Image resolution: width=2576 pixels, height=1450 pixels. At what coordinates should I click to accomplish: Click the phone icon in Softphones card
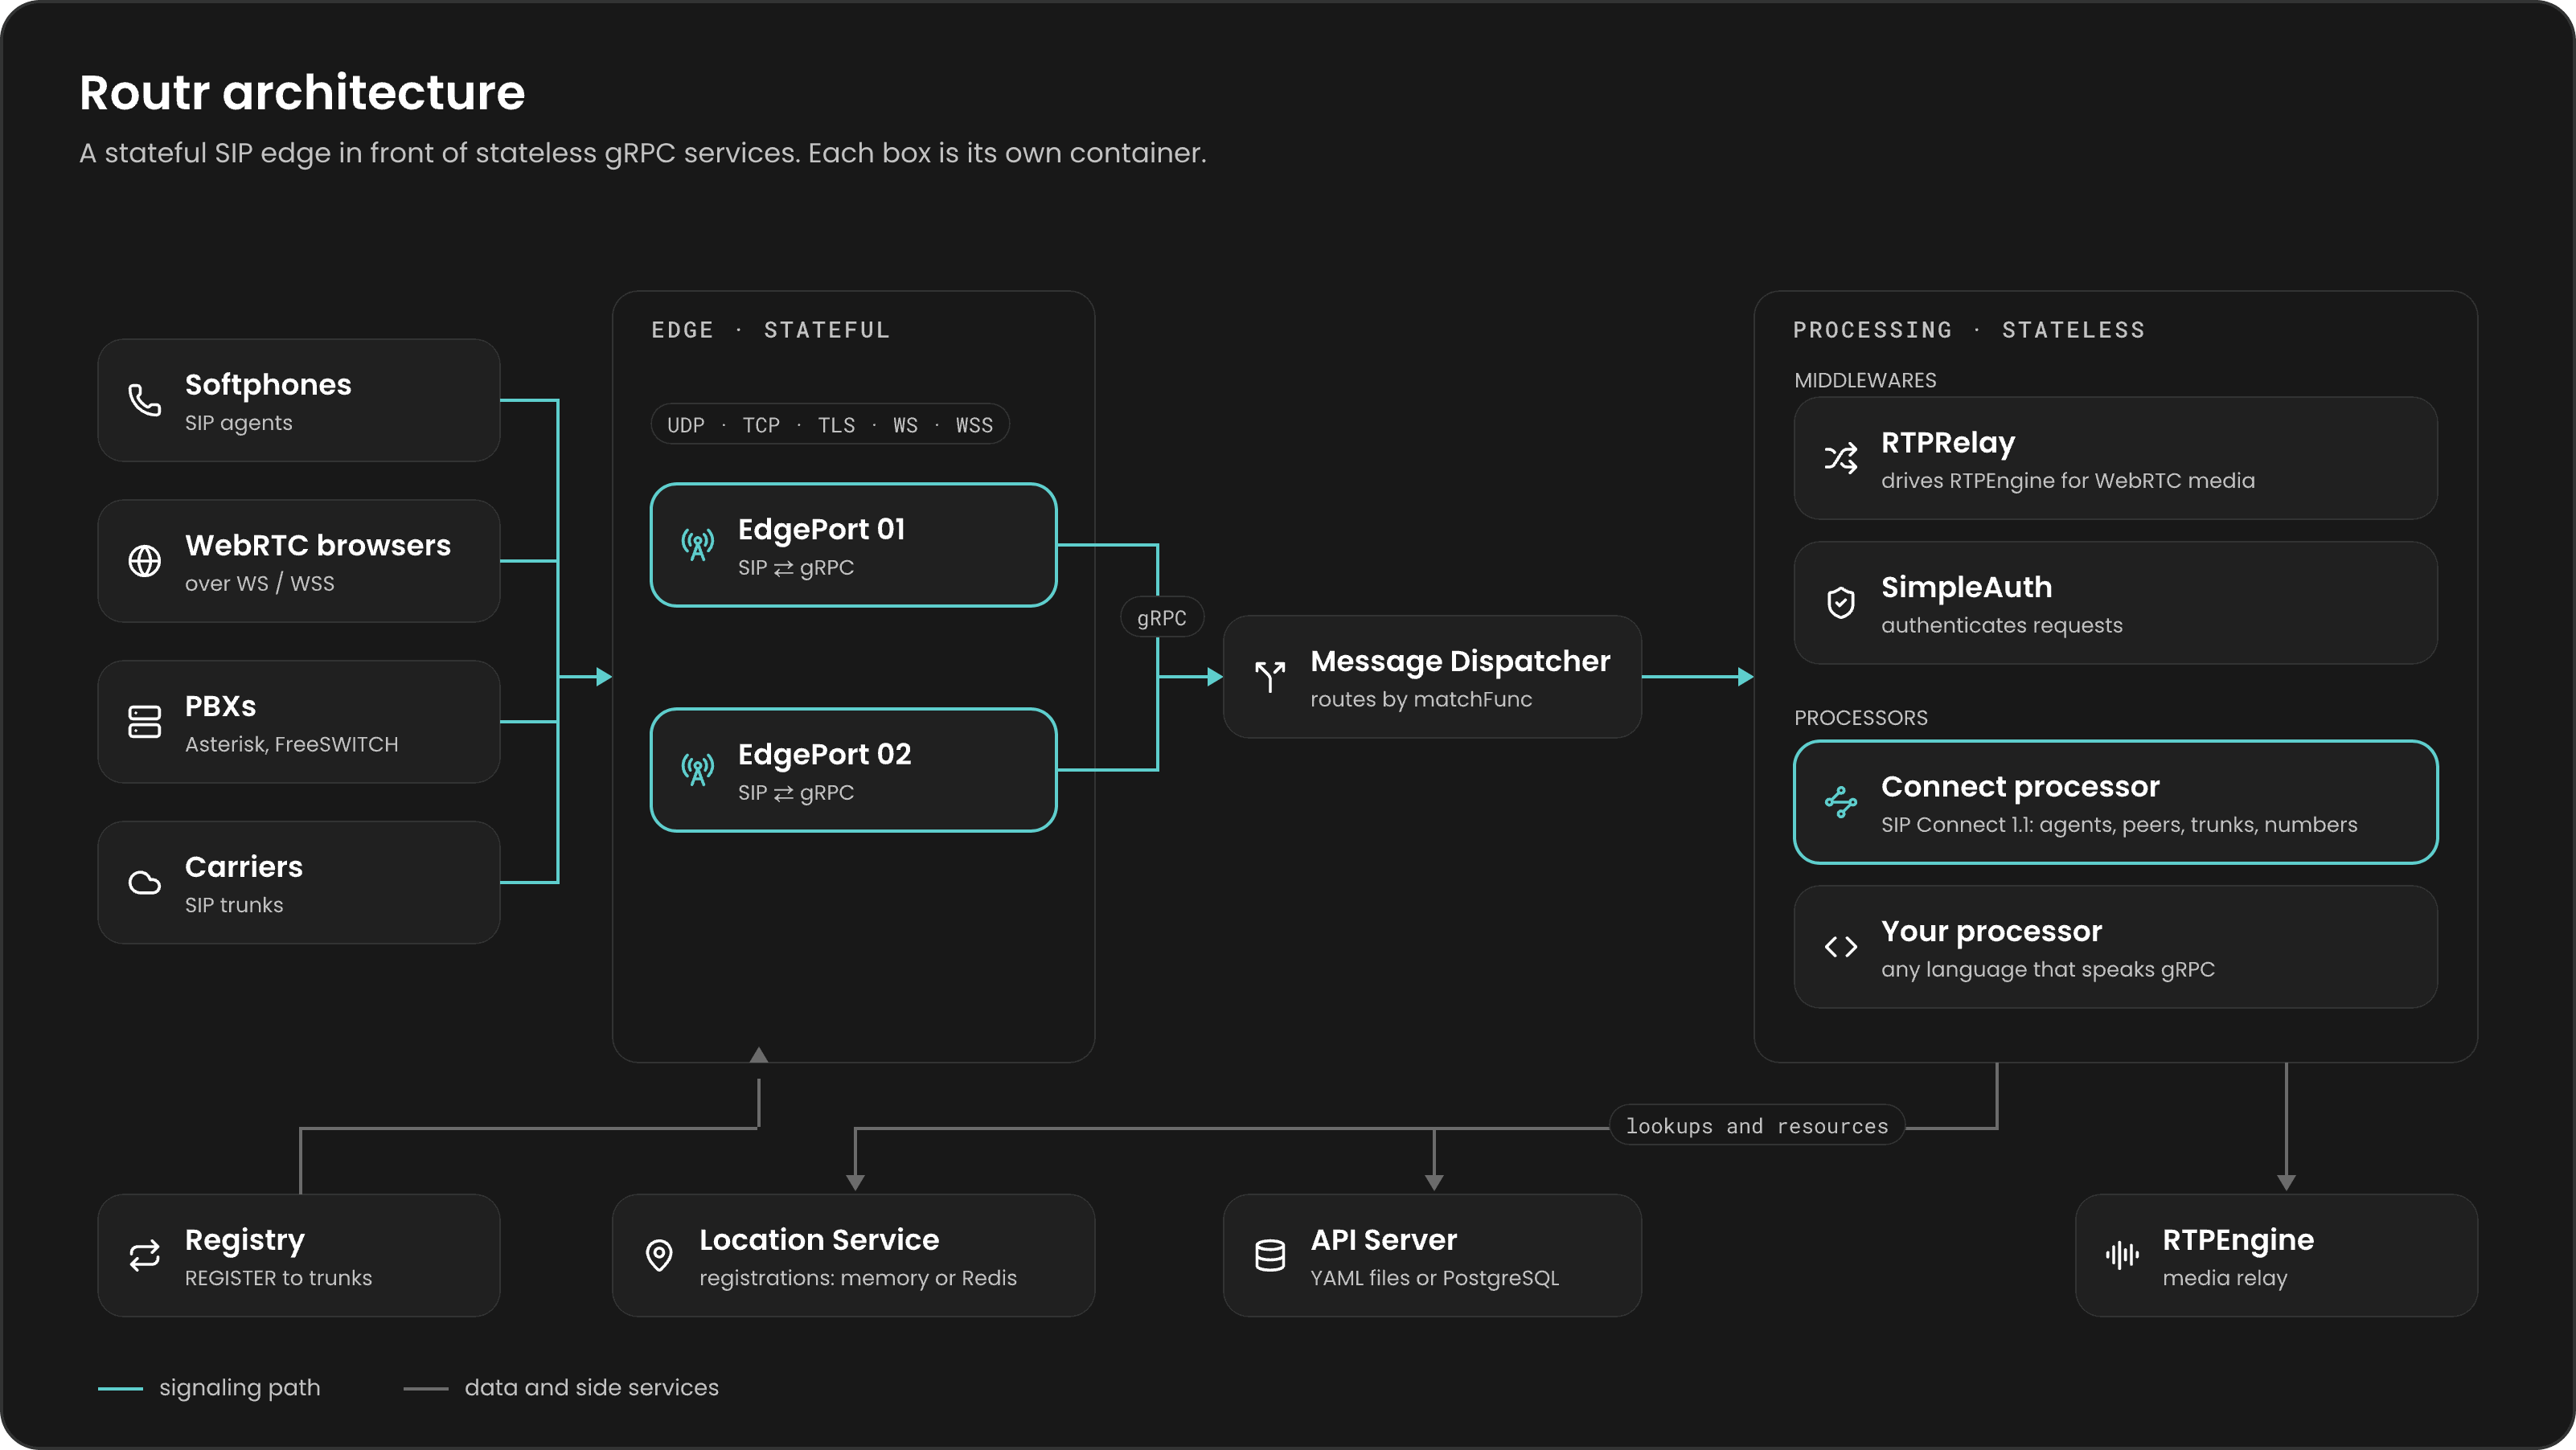[144, 400]
